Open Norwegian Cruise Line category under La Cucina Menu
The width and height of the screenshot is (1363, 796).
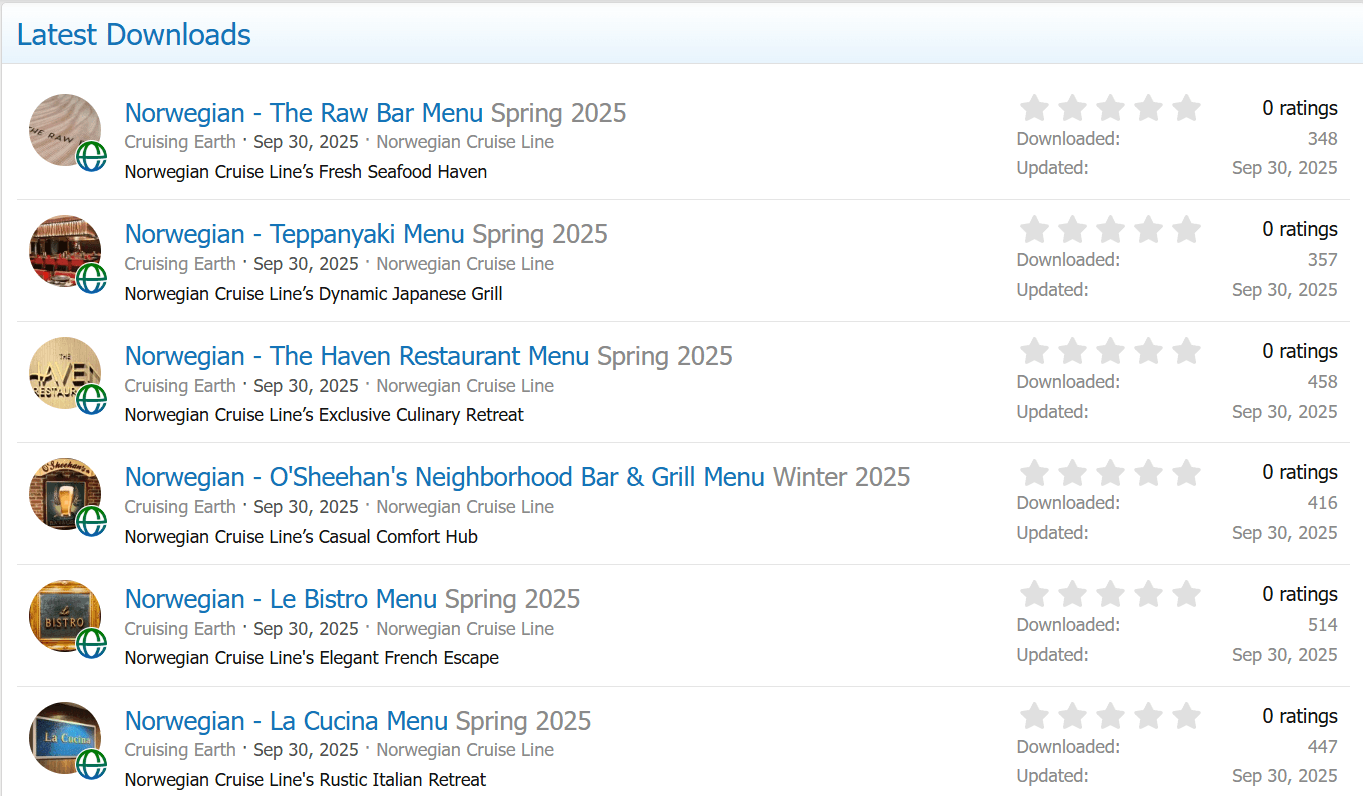tap(465, 750)
